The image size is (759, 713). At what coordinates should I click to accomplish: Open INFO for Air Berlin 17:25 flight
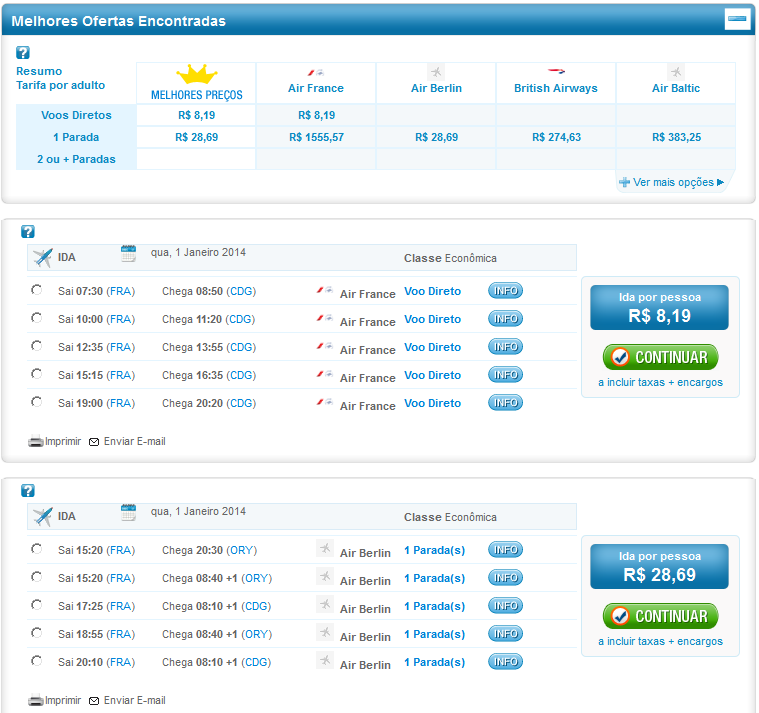505,606
